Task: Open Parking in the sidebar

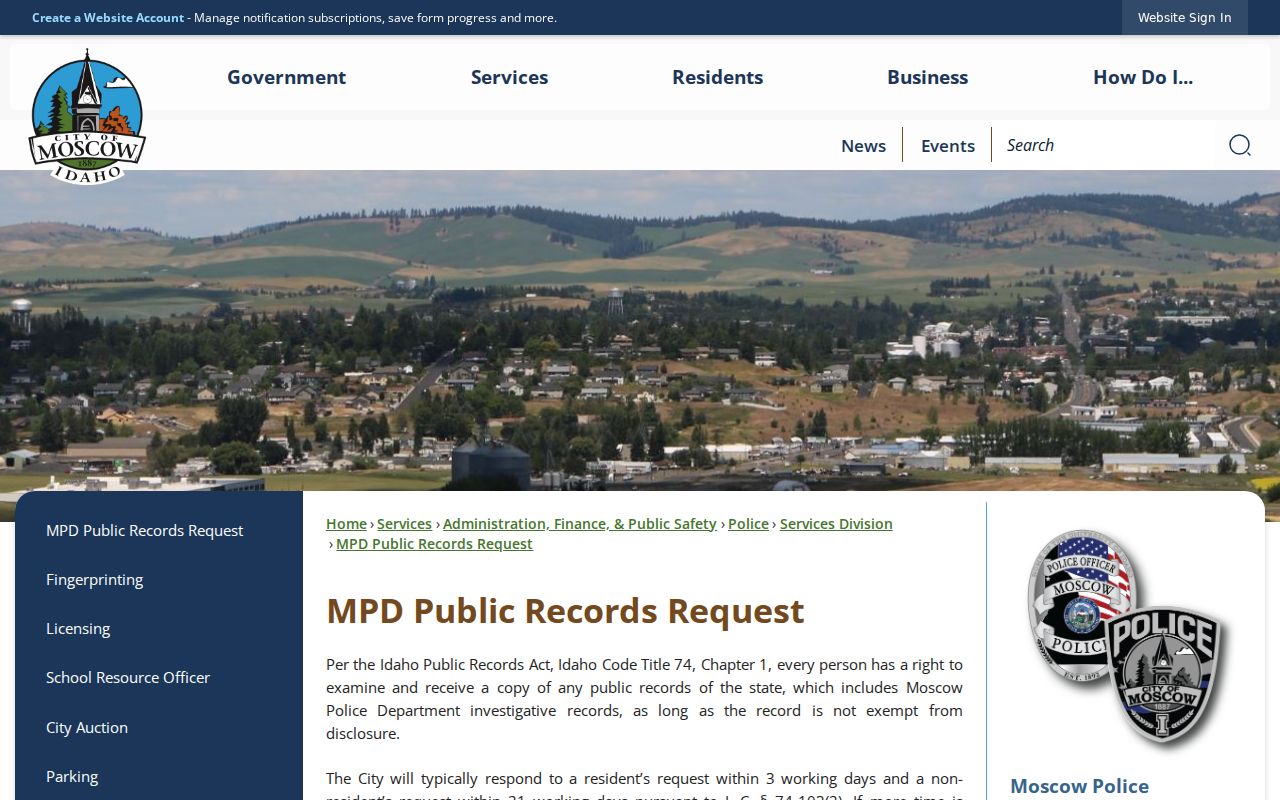Action: tap(158, 776)
